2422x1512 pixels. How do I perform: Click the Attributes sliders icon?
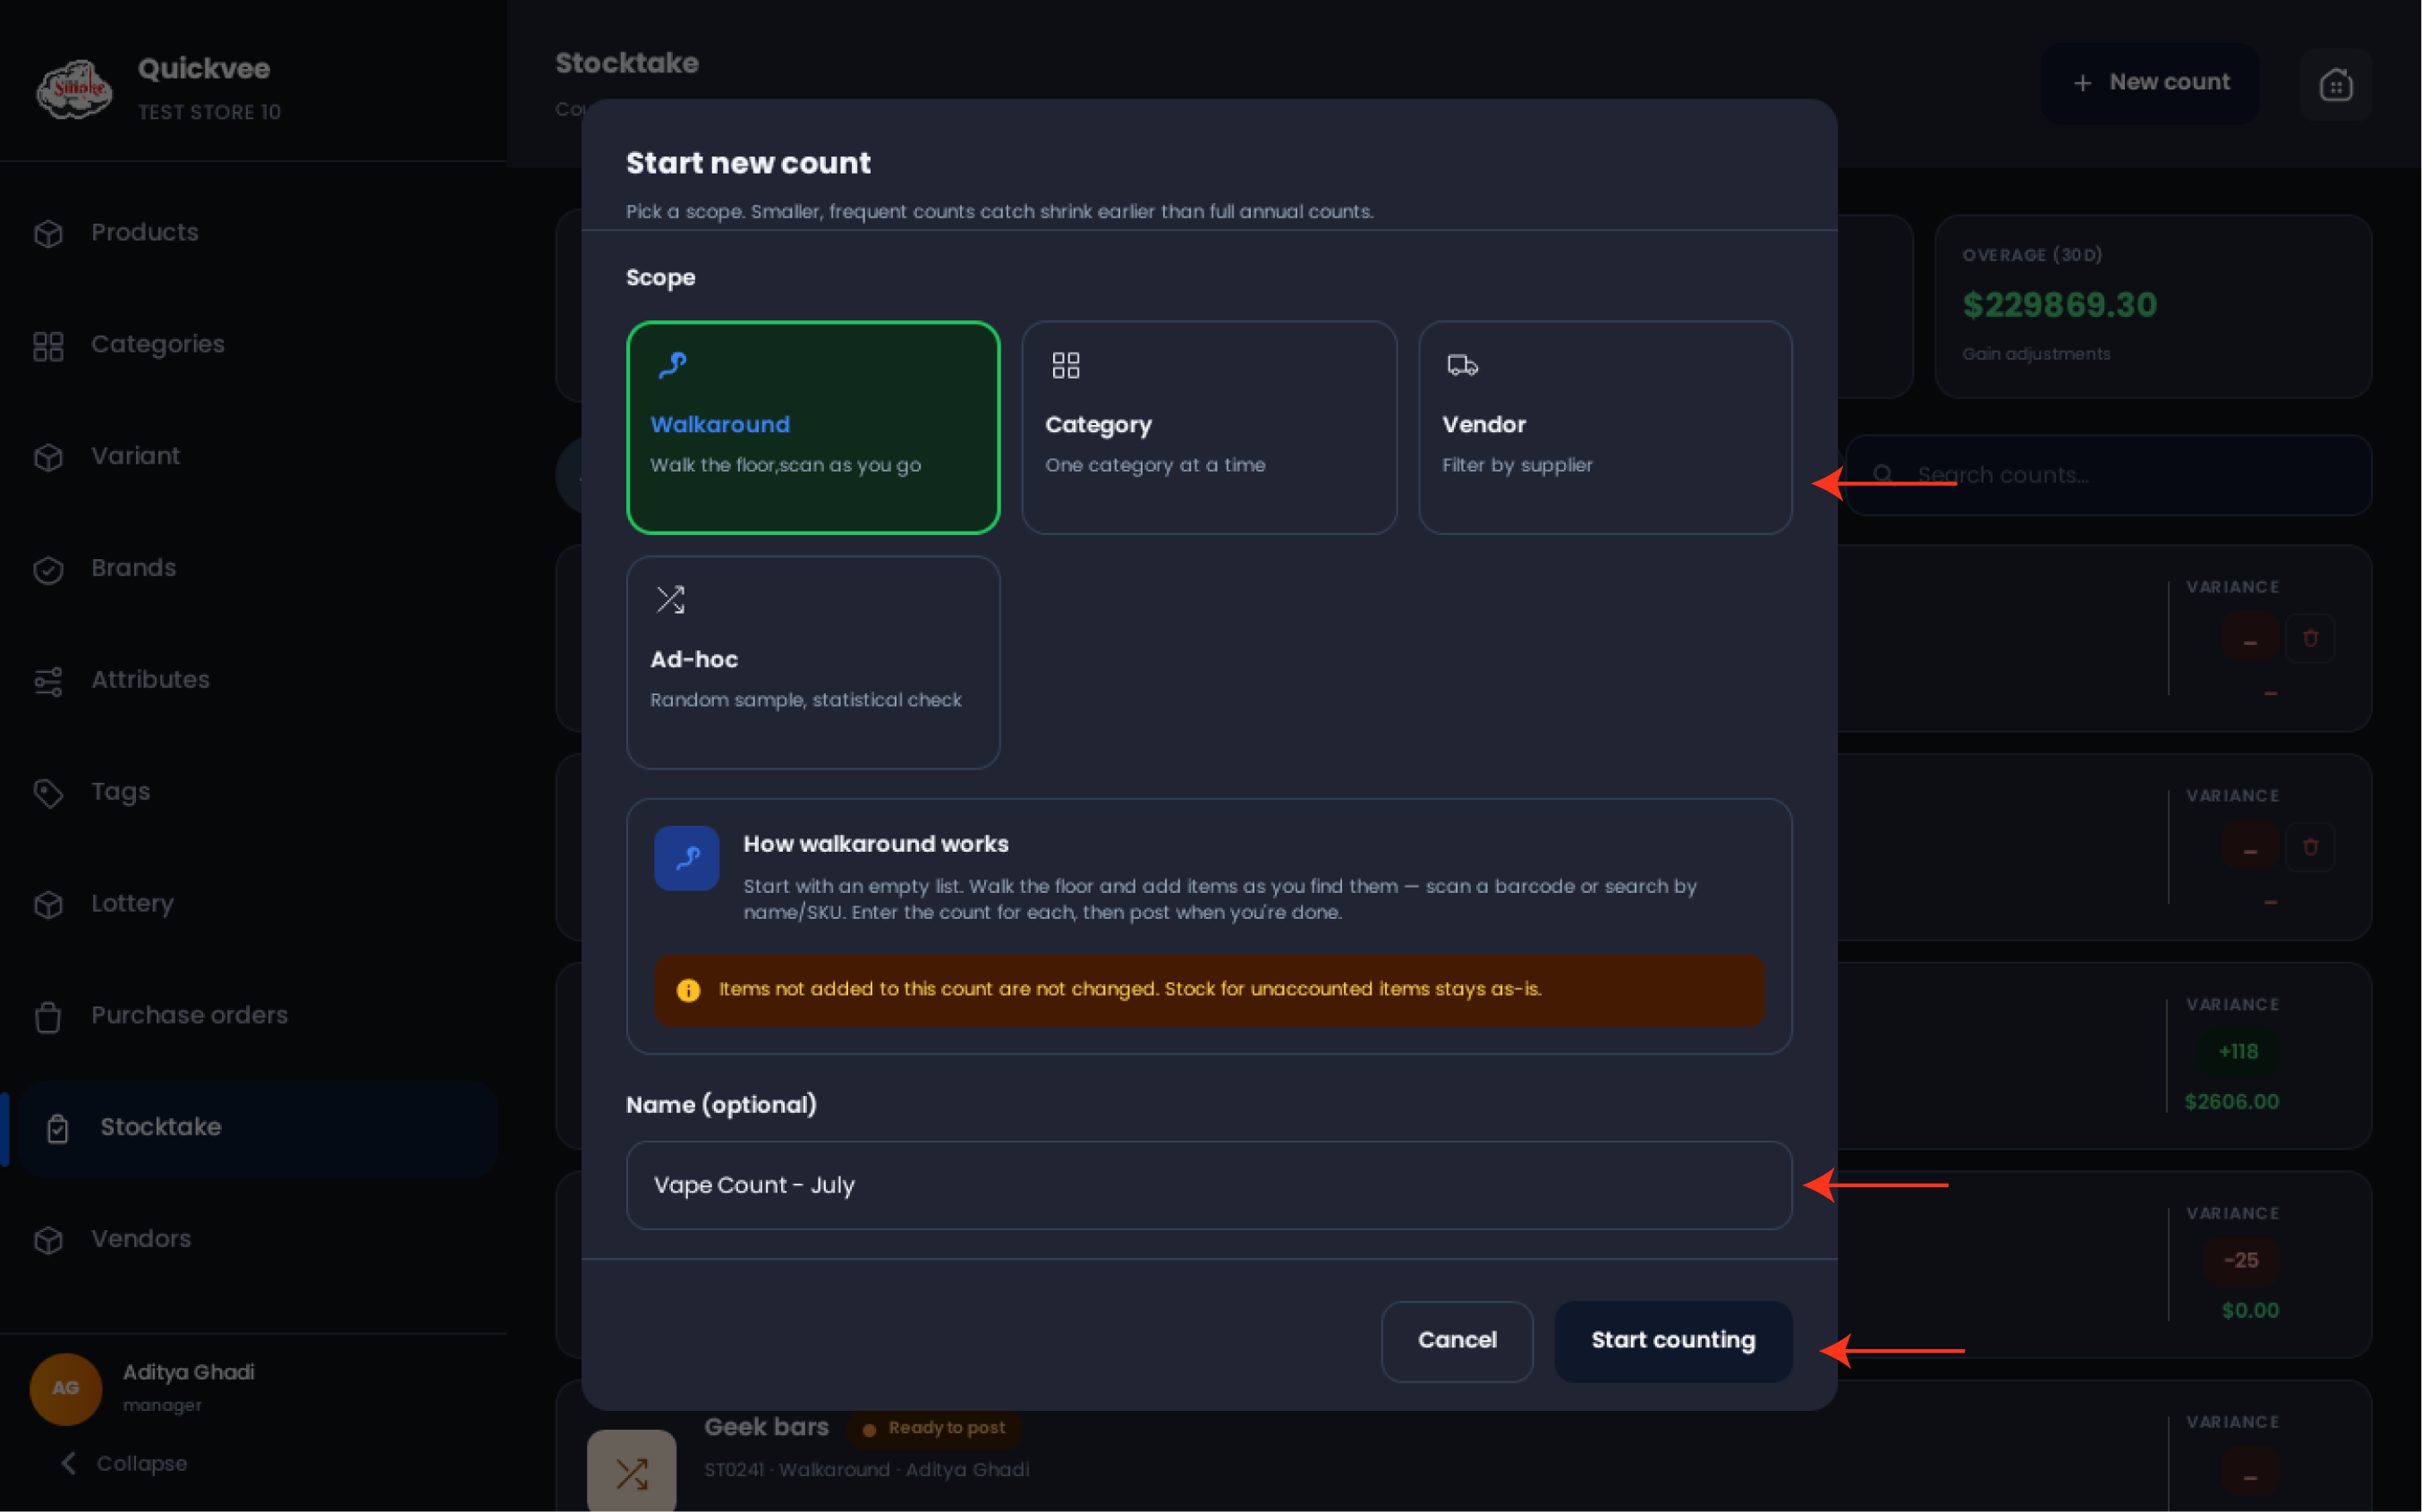coord(48,681)
